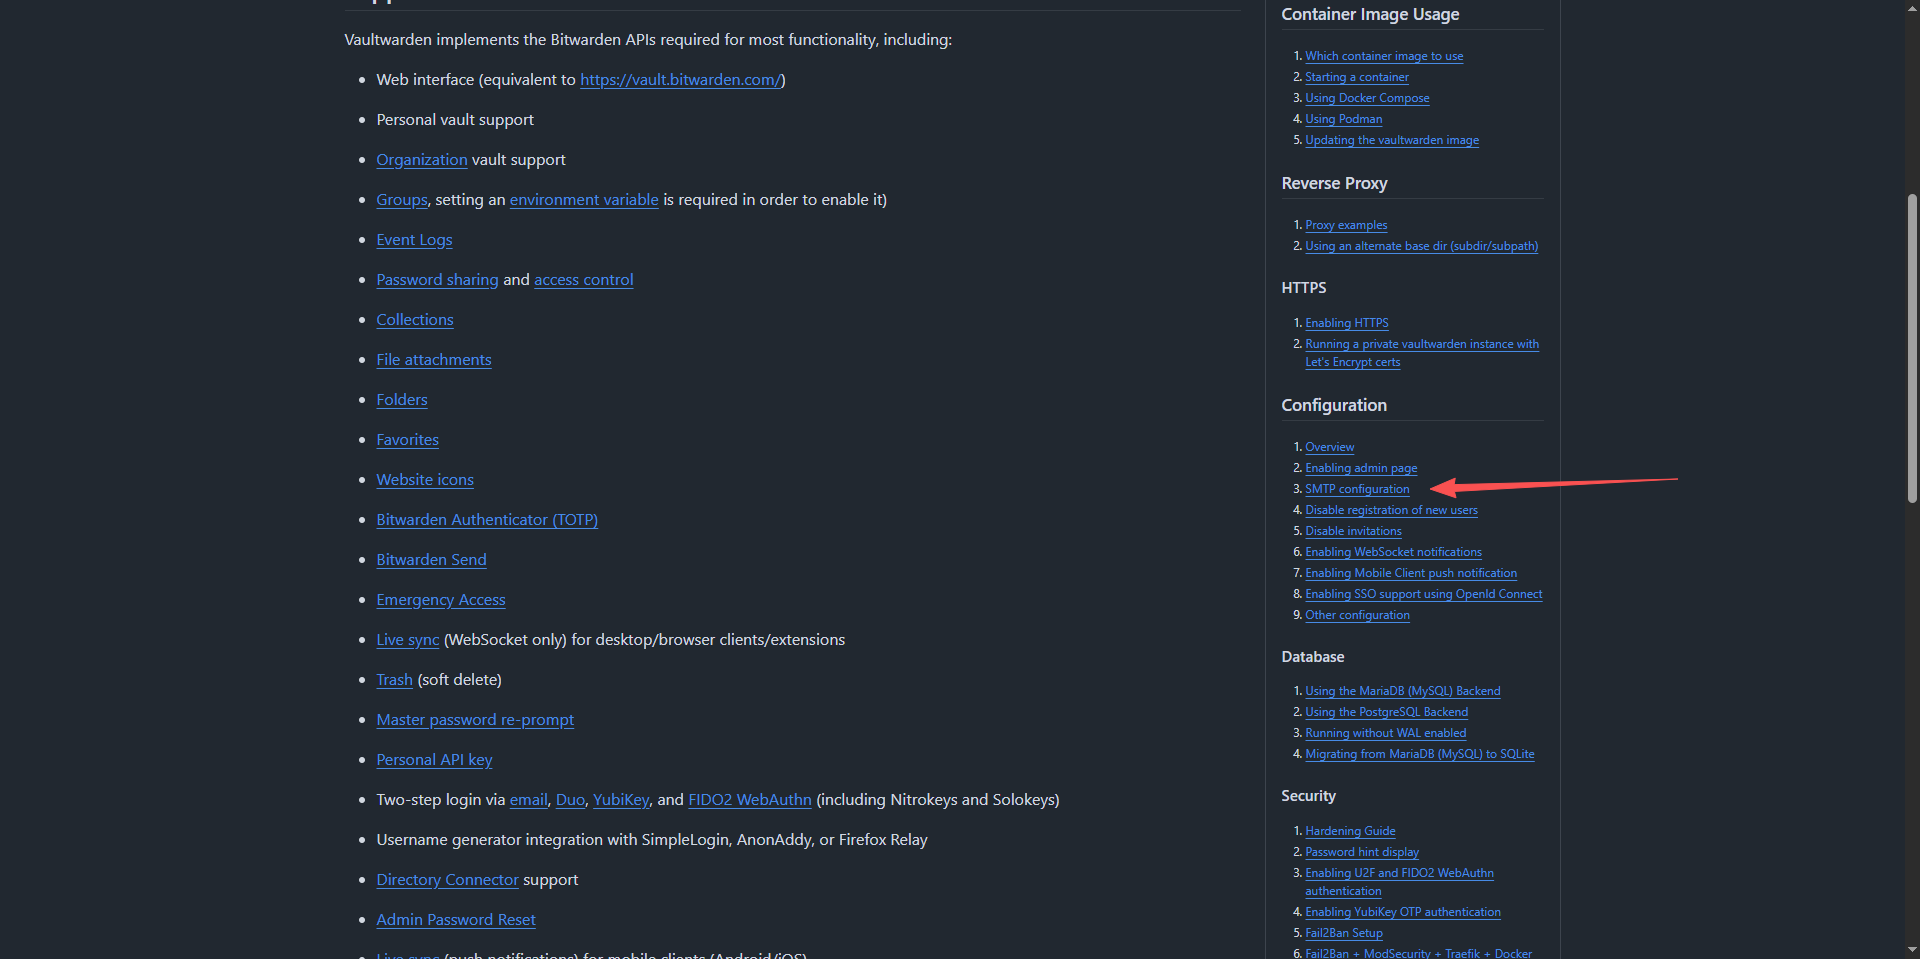Open Enabling admin page link

[x=1360, y=468]
